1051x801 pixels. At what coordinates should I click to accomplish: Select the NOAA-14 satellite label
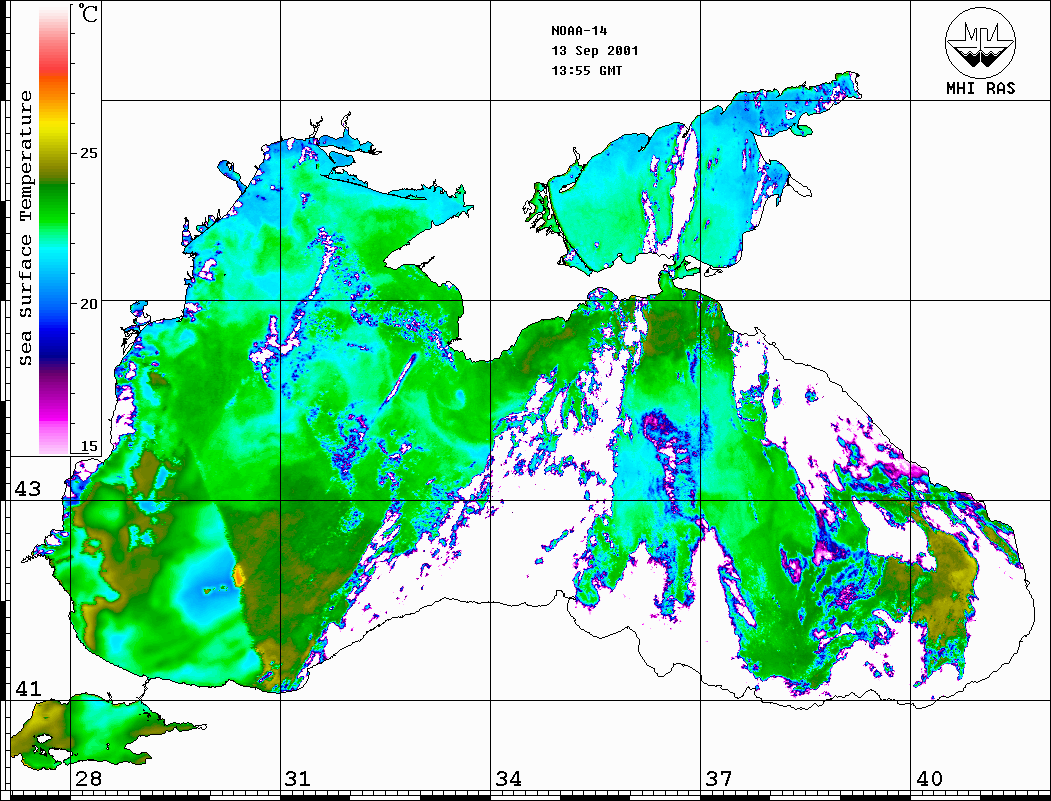(579, 31)
